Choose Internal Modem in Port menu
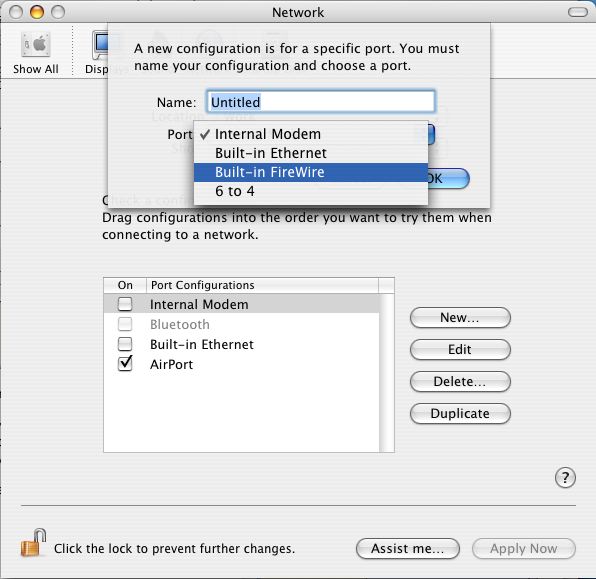 (311, 134)
